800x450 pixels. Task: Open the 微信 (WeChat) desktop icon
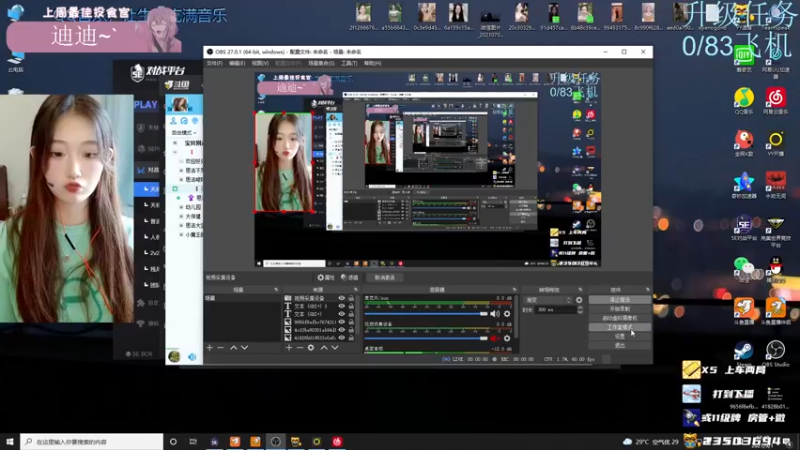pyautogui.click(x=744, y=269)
